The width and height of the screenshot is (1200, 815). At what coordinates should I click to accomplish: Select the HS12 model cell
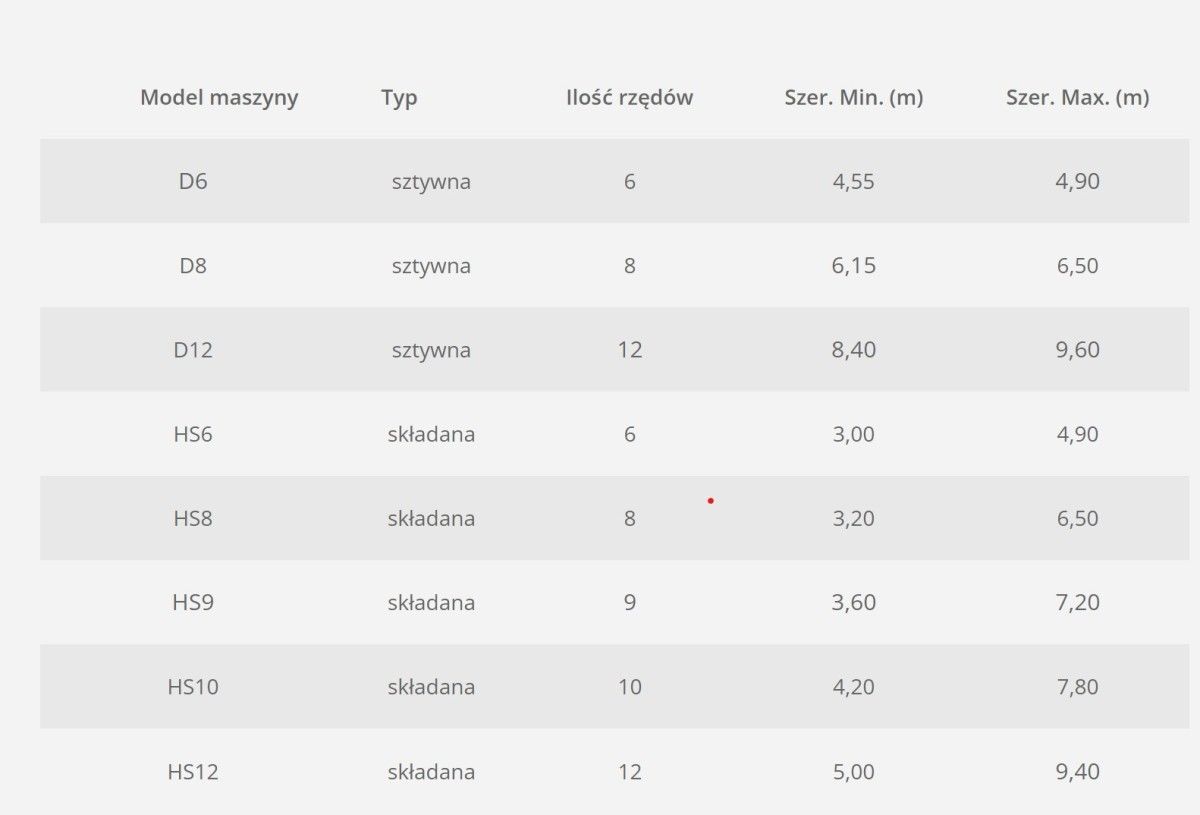tap(193, 772)
